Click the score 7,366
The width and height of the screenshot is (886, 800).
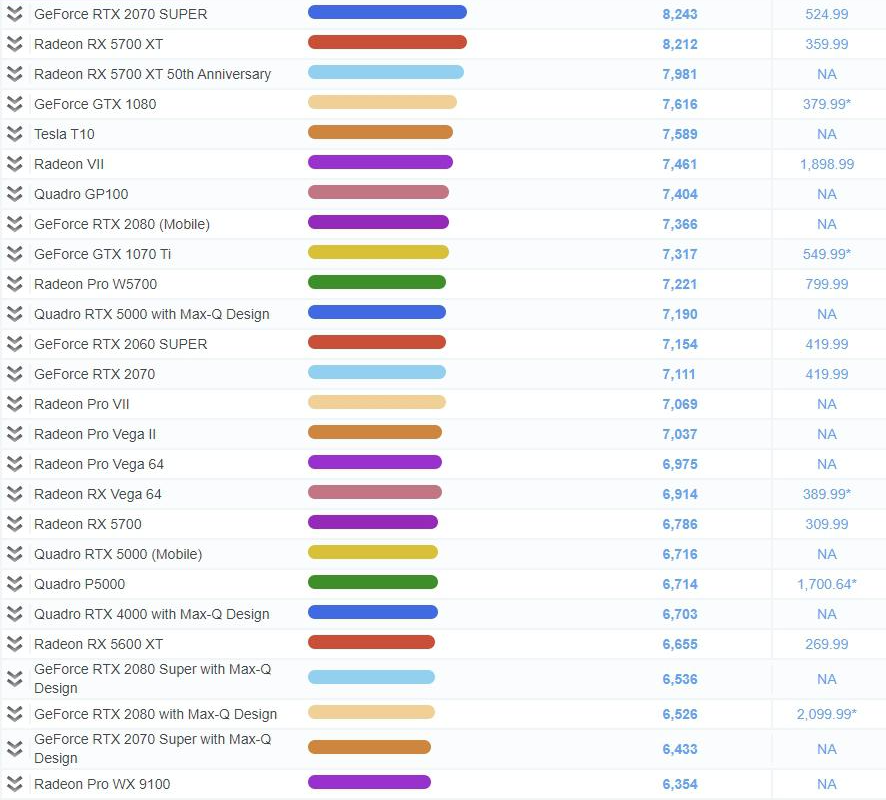(x=680, y=224)
